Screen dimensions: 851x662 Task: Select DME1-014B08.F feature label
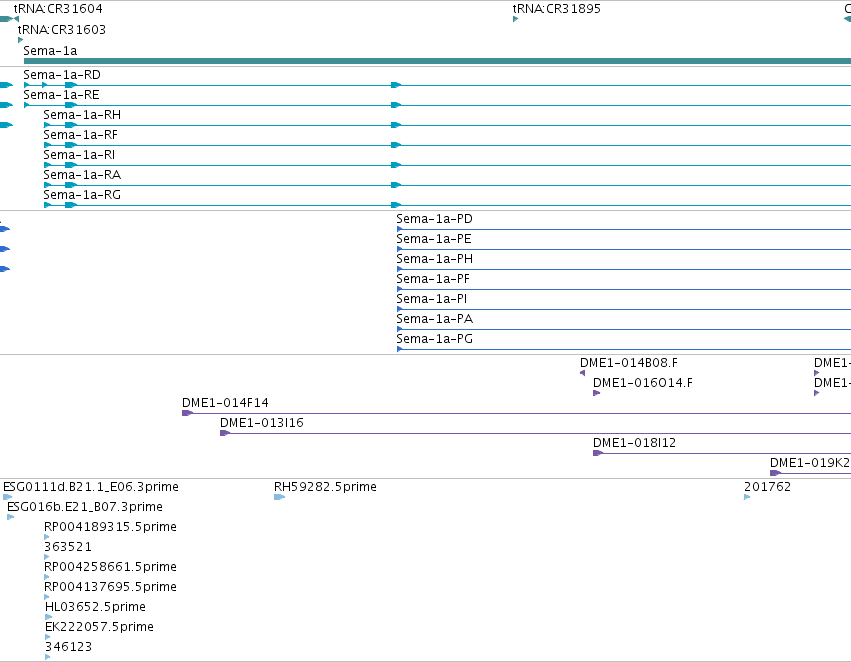(628, 364)
